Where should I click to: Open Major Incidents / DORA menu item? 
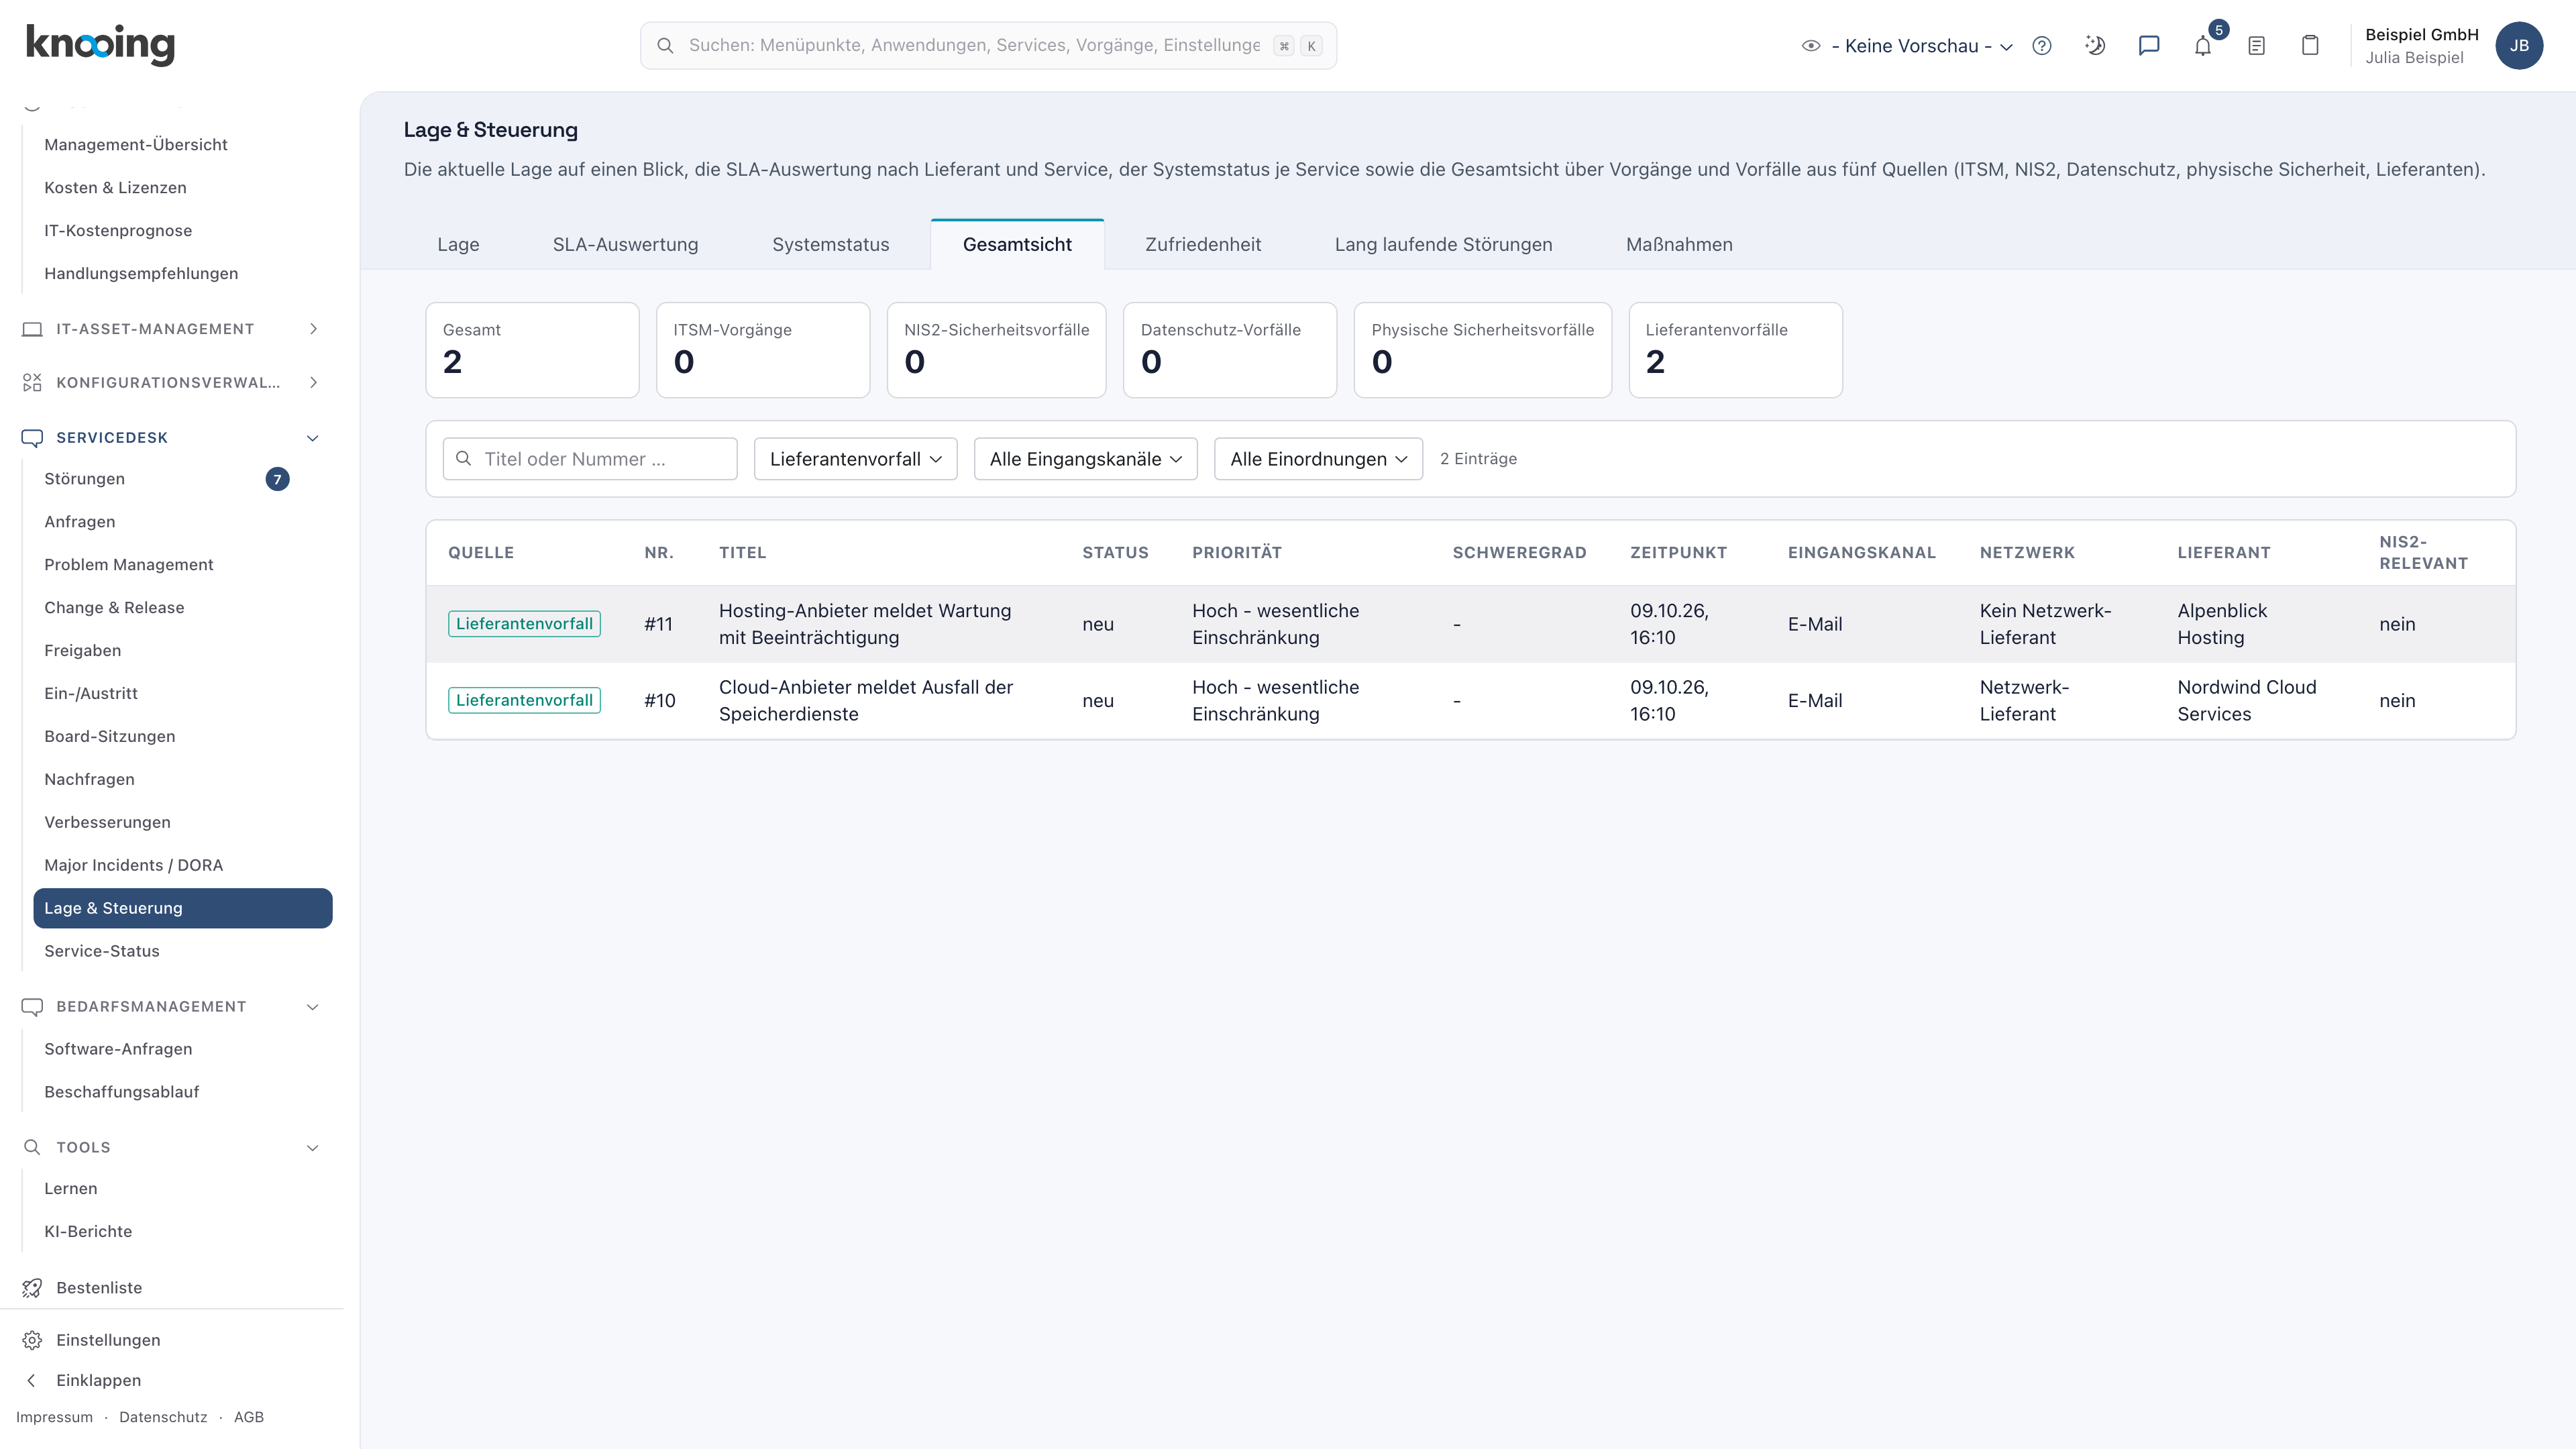click(182, 865)
